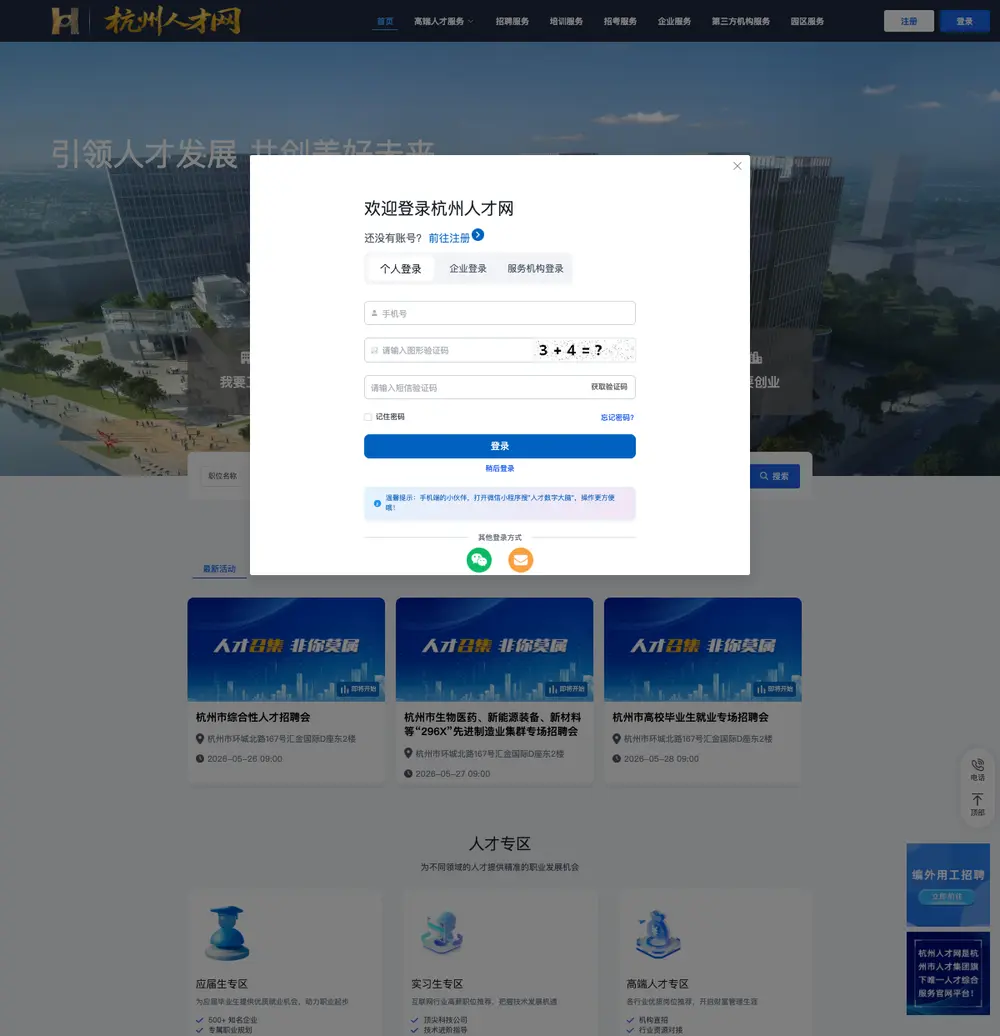This screenshot has height=1036, width=1000.
Task: Open the 园区服务 nav item
Action: [807, 21]
